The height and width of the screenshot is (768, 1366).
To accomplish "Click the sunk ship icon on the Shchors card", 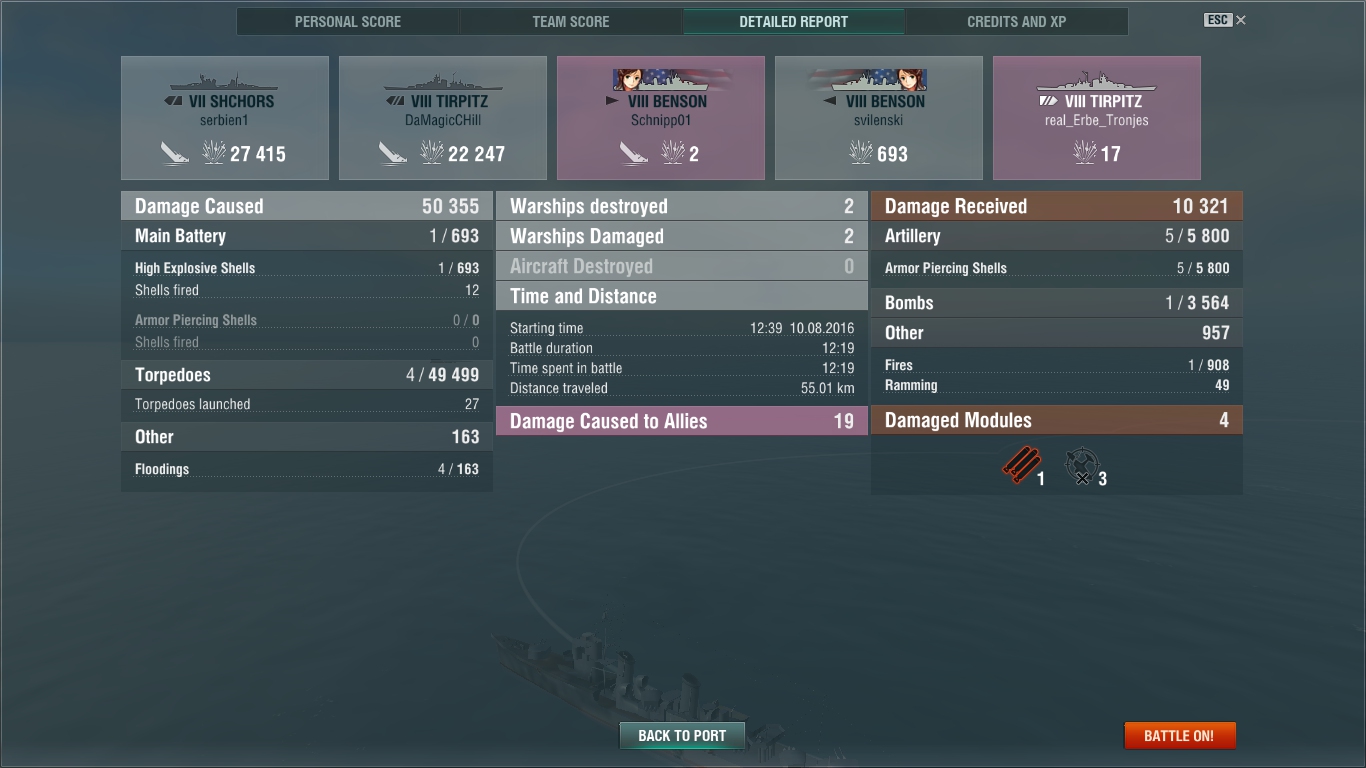I will (175, 153).
